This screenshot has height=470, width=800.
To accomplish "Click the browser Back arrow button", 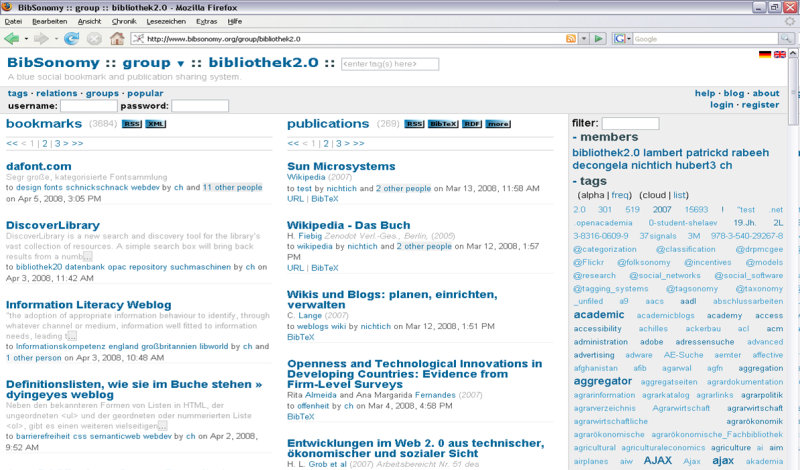I will click(x=11, y=39).
